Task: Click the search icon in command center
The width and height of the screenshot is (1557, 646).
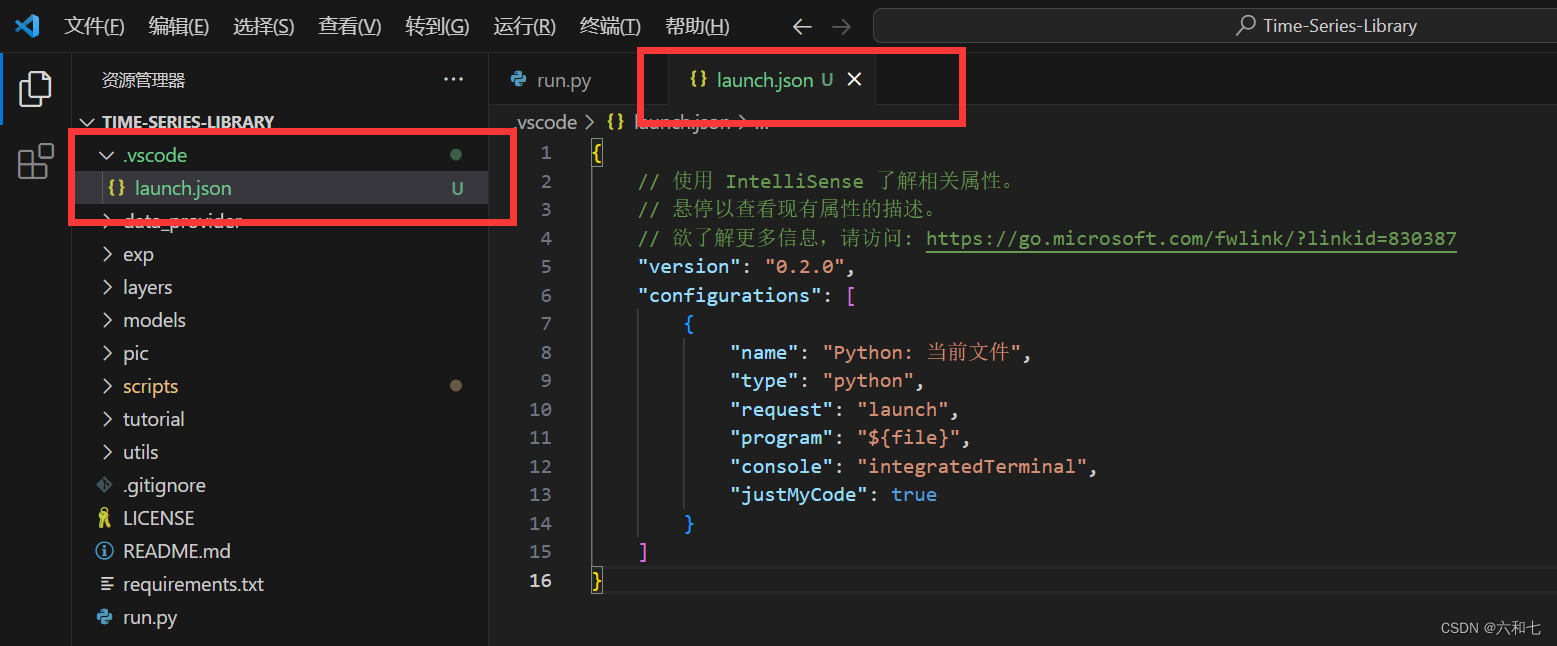Action: 1246,26
